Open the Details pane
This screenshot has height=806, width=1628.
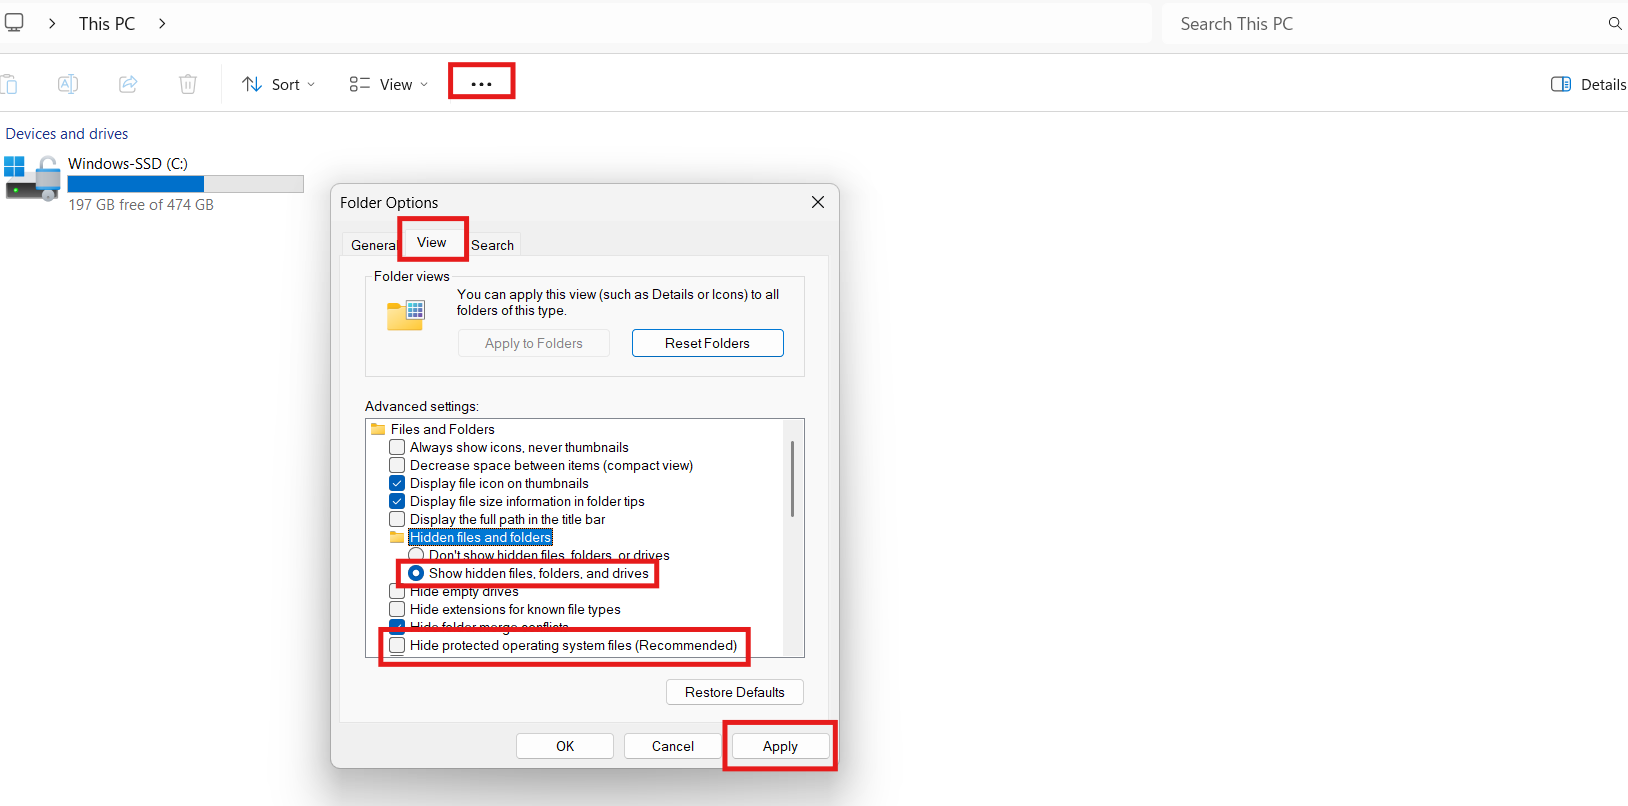[1588, 84]
